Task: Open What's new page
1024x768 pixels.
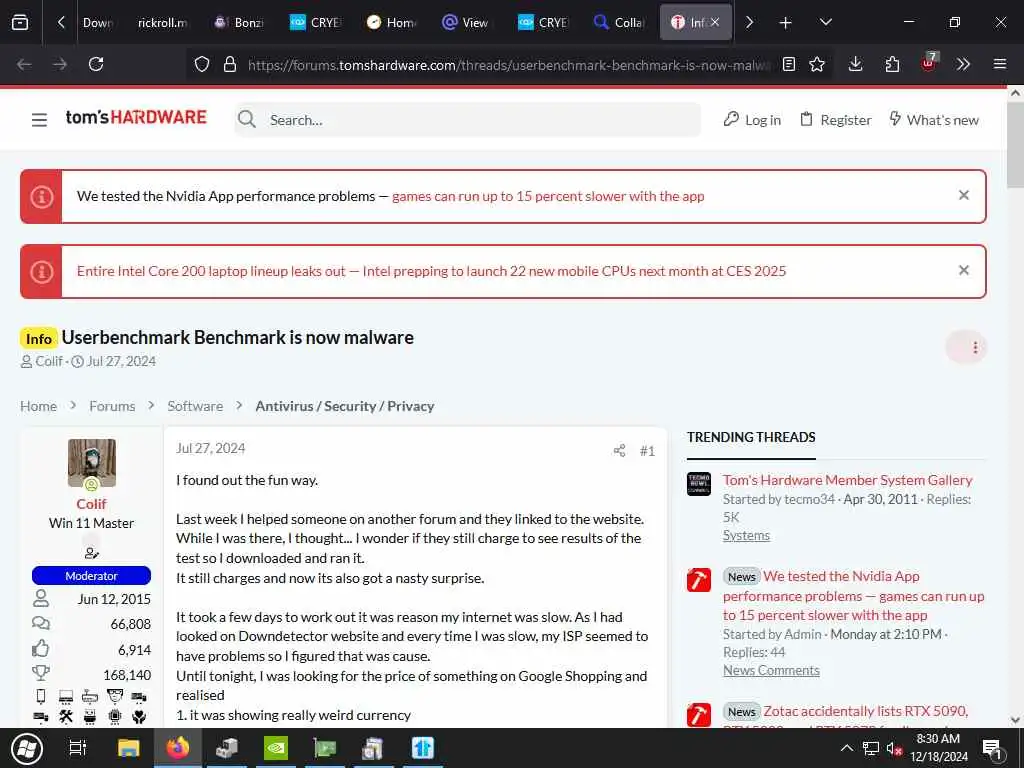Action: click(934, 120)
